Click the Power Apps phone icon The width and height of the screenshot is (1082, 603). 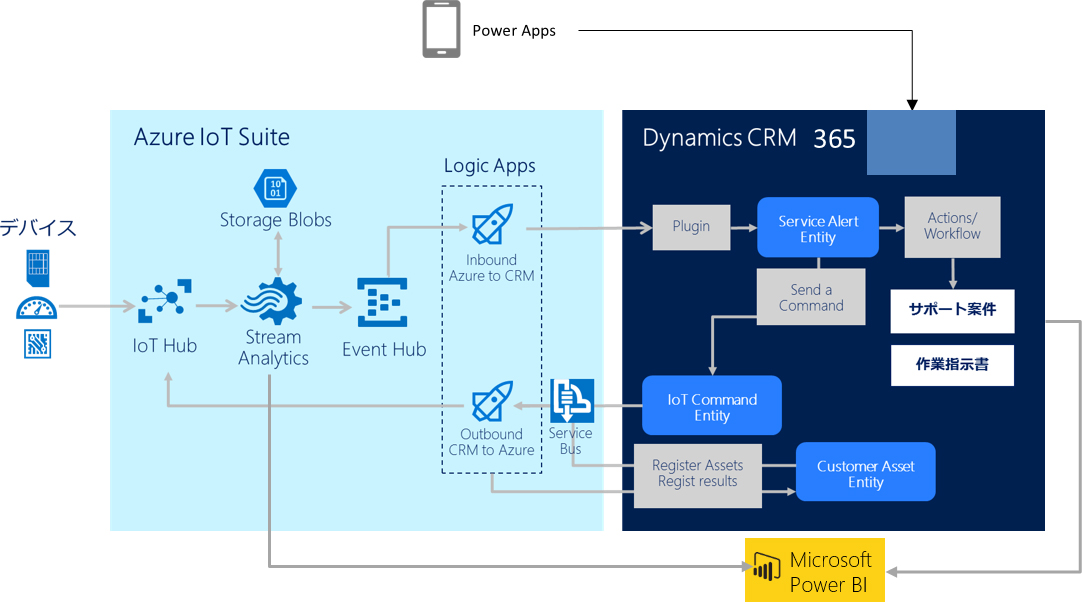tap(441, 29)
